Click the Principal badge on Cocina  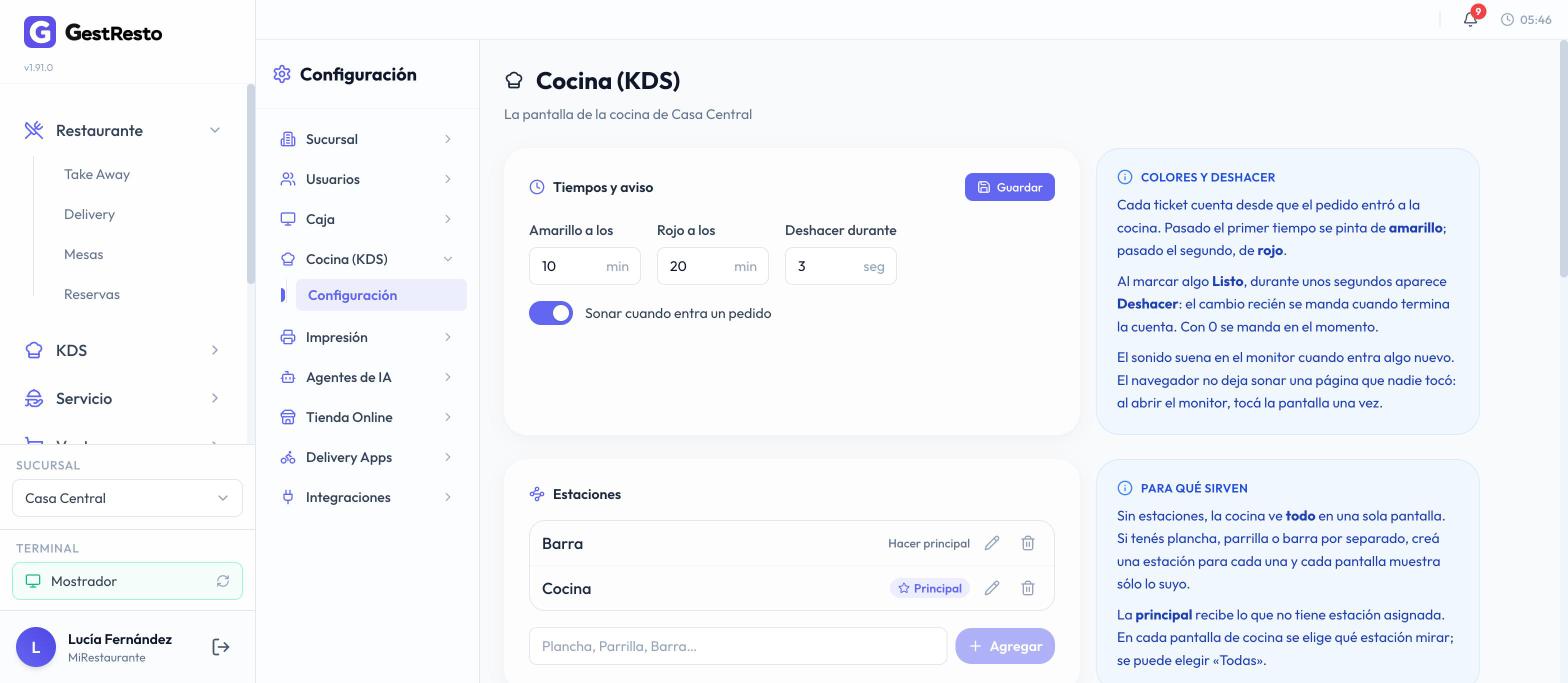[930, 588]
